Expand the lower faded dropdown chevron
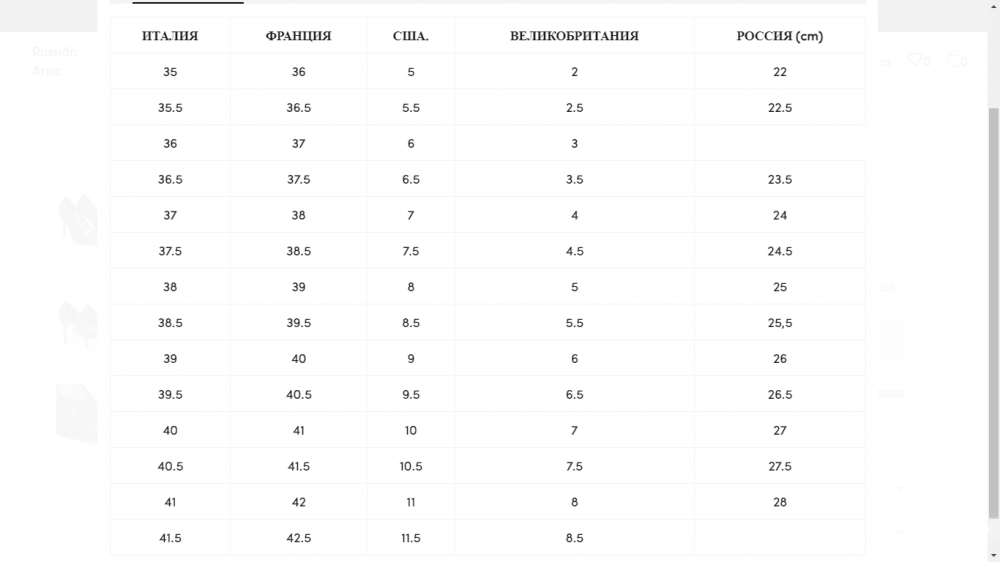The image size is (1000, 562). [899, 532]
